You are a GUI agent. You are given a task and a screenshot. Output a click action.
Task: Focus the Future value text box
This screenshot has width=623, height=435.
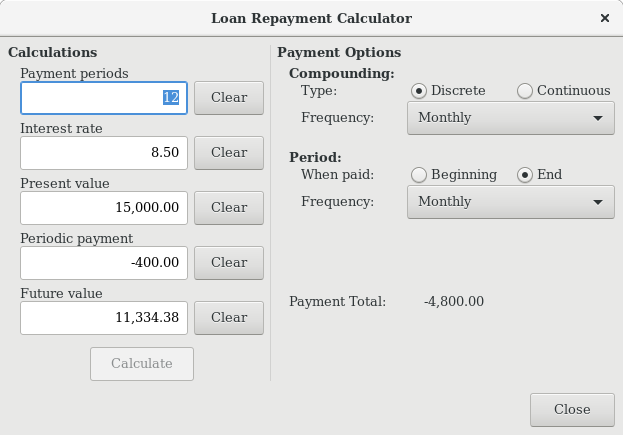[x=103, y=318]
